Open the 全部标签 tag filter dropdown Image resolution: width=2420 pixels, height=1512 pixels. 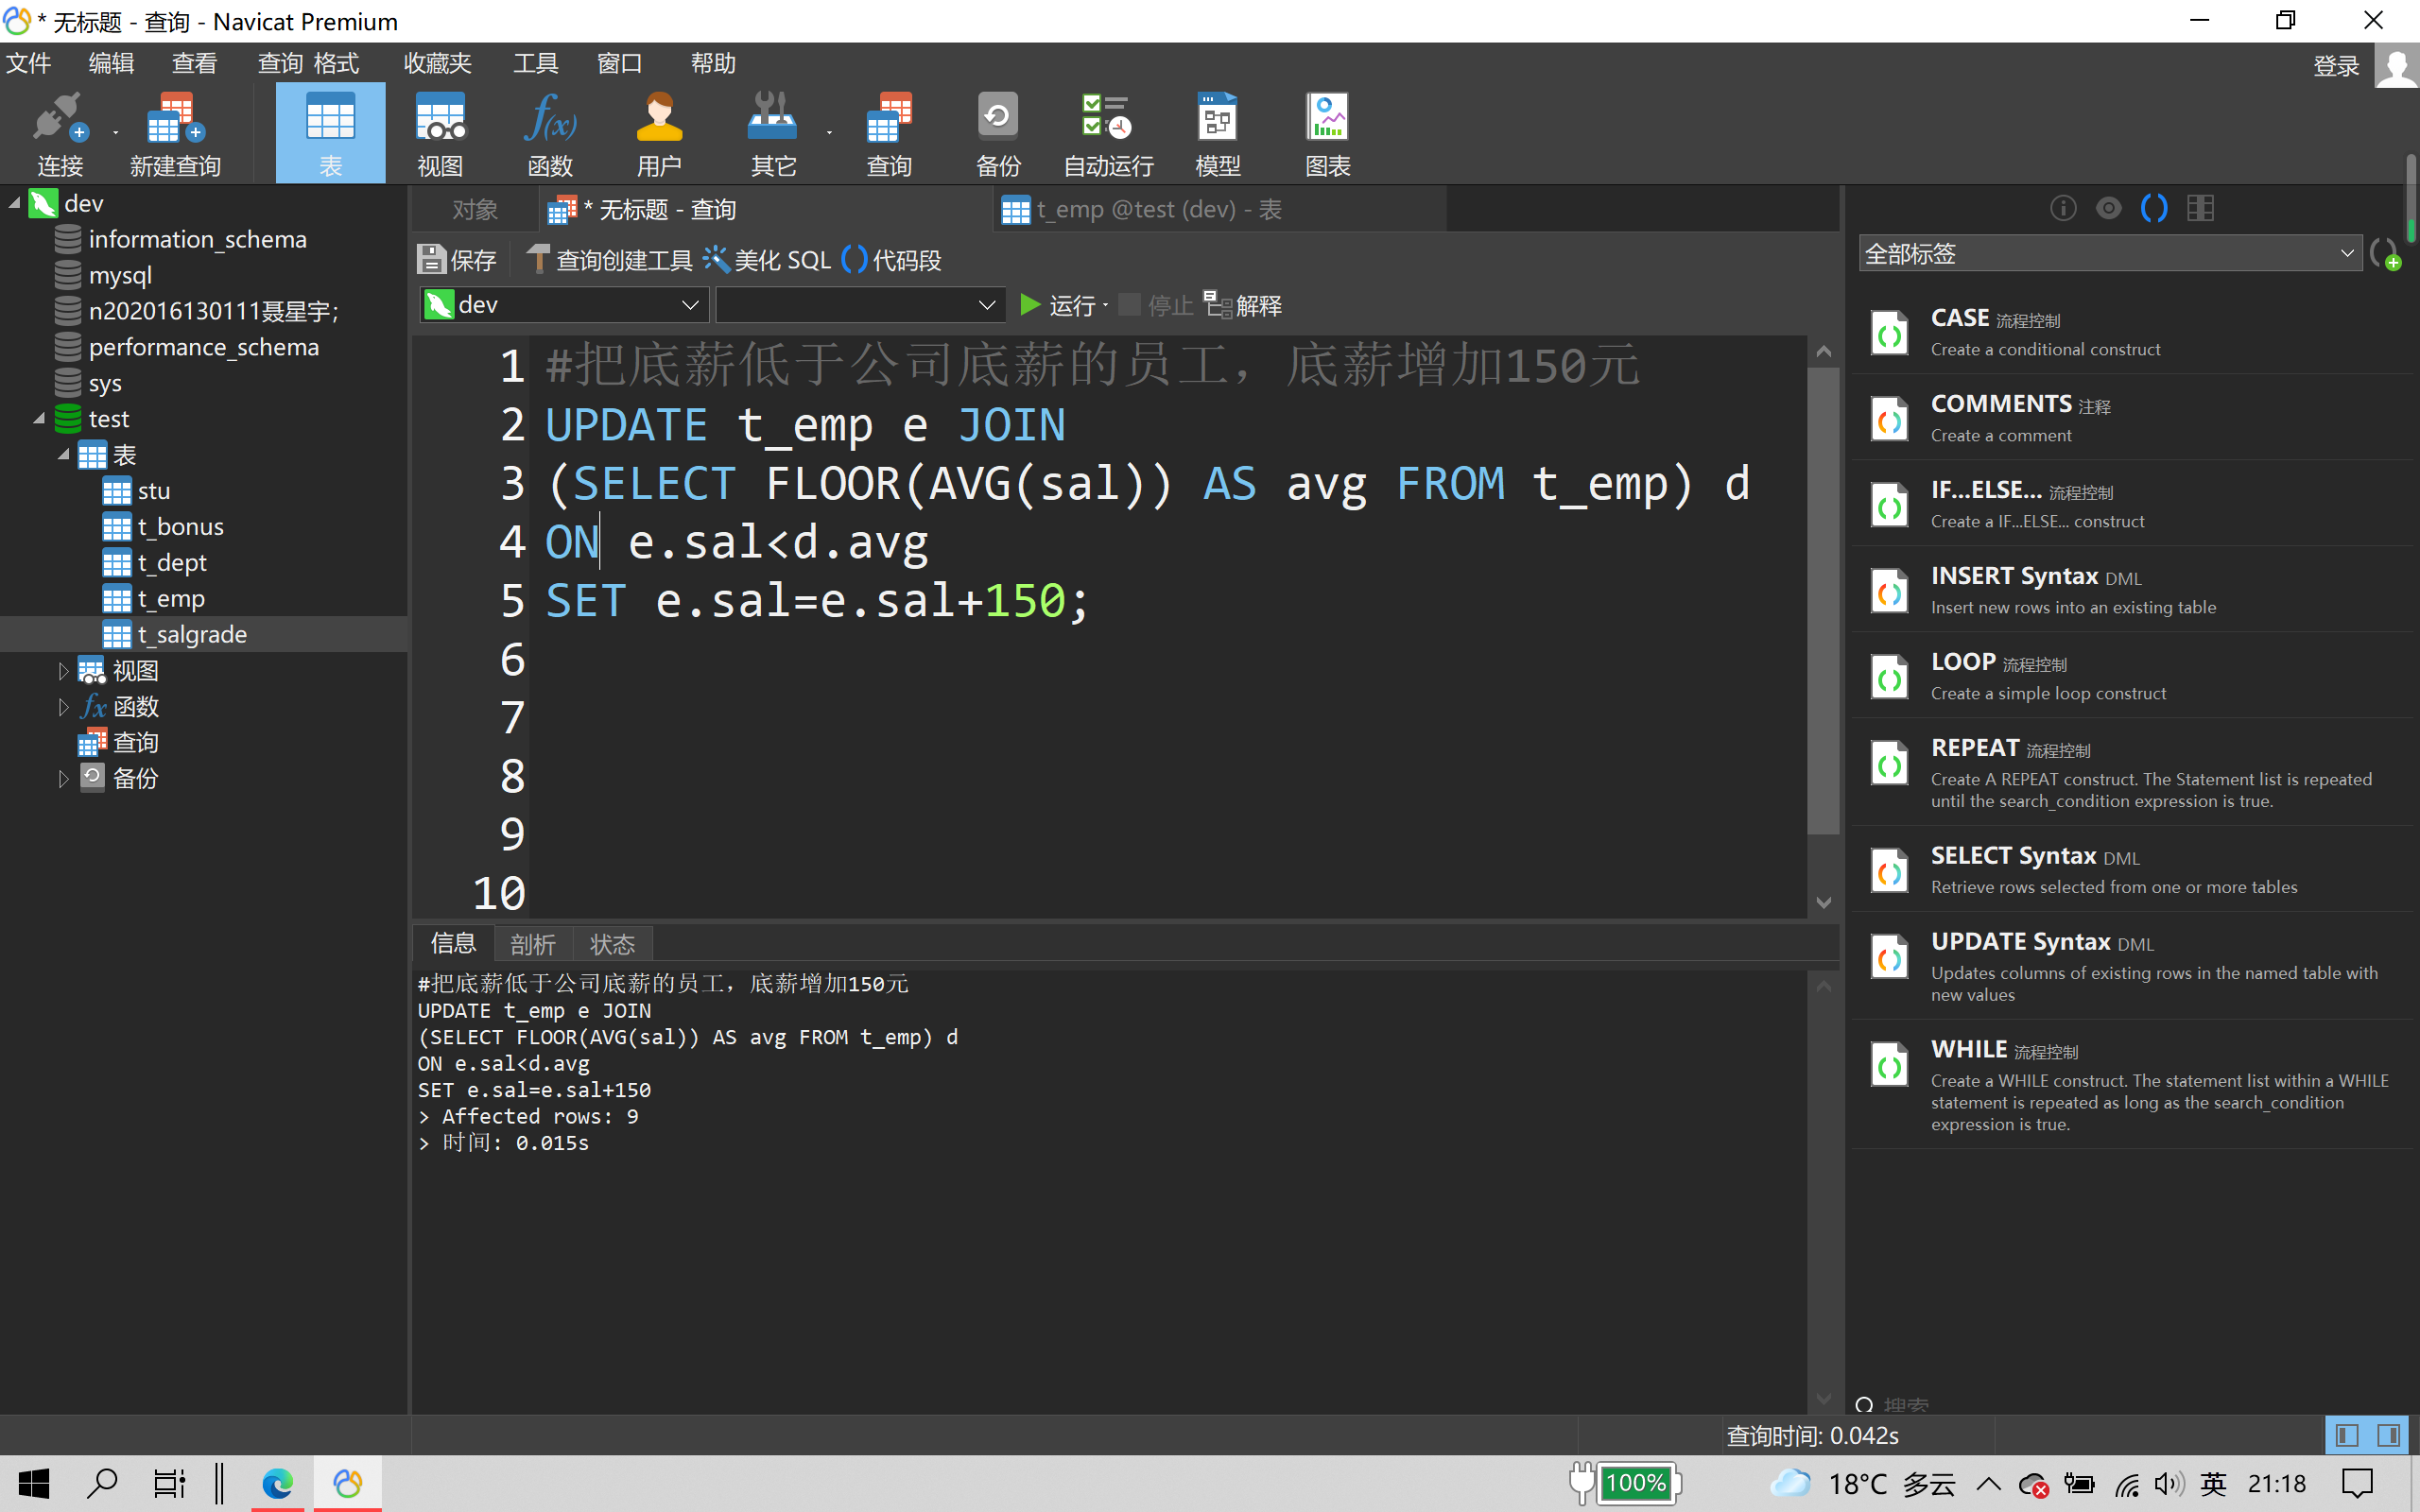[x=2110, y=254]
